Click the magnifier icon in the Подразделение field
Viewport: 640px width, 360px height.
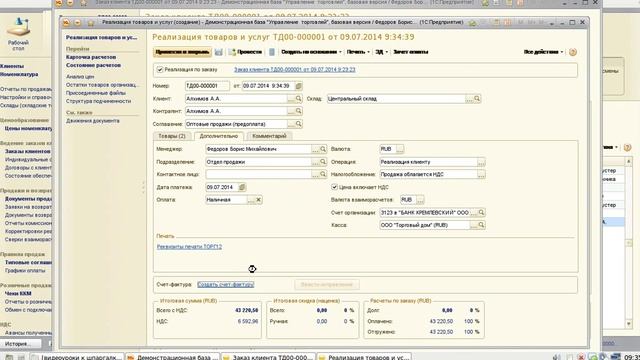[323, 162]
